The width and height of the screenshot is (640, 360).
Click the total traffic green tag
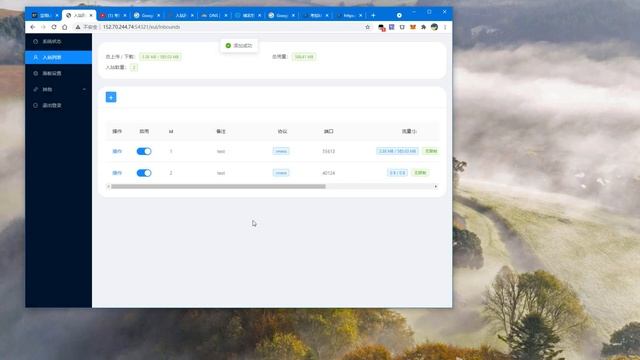[304, 57]
